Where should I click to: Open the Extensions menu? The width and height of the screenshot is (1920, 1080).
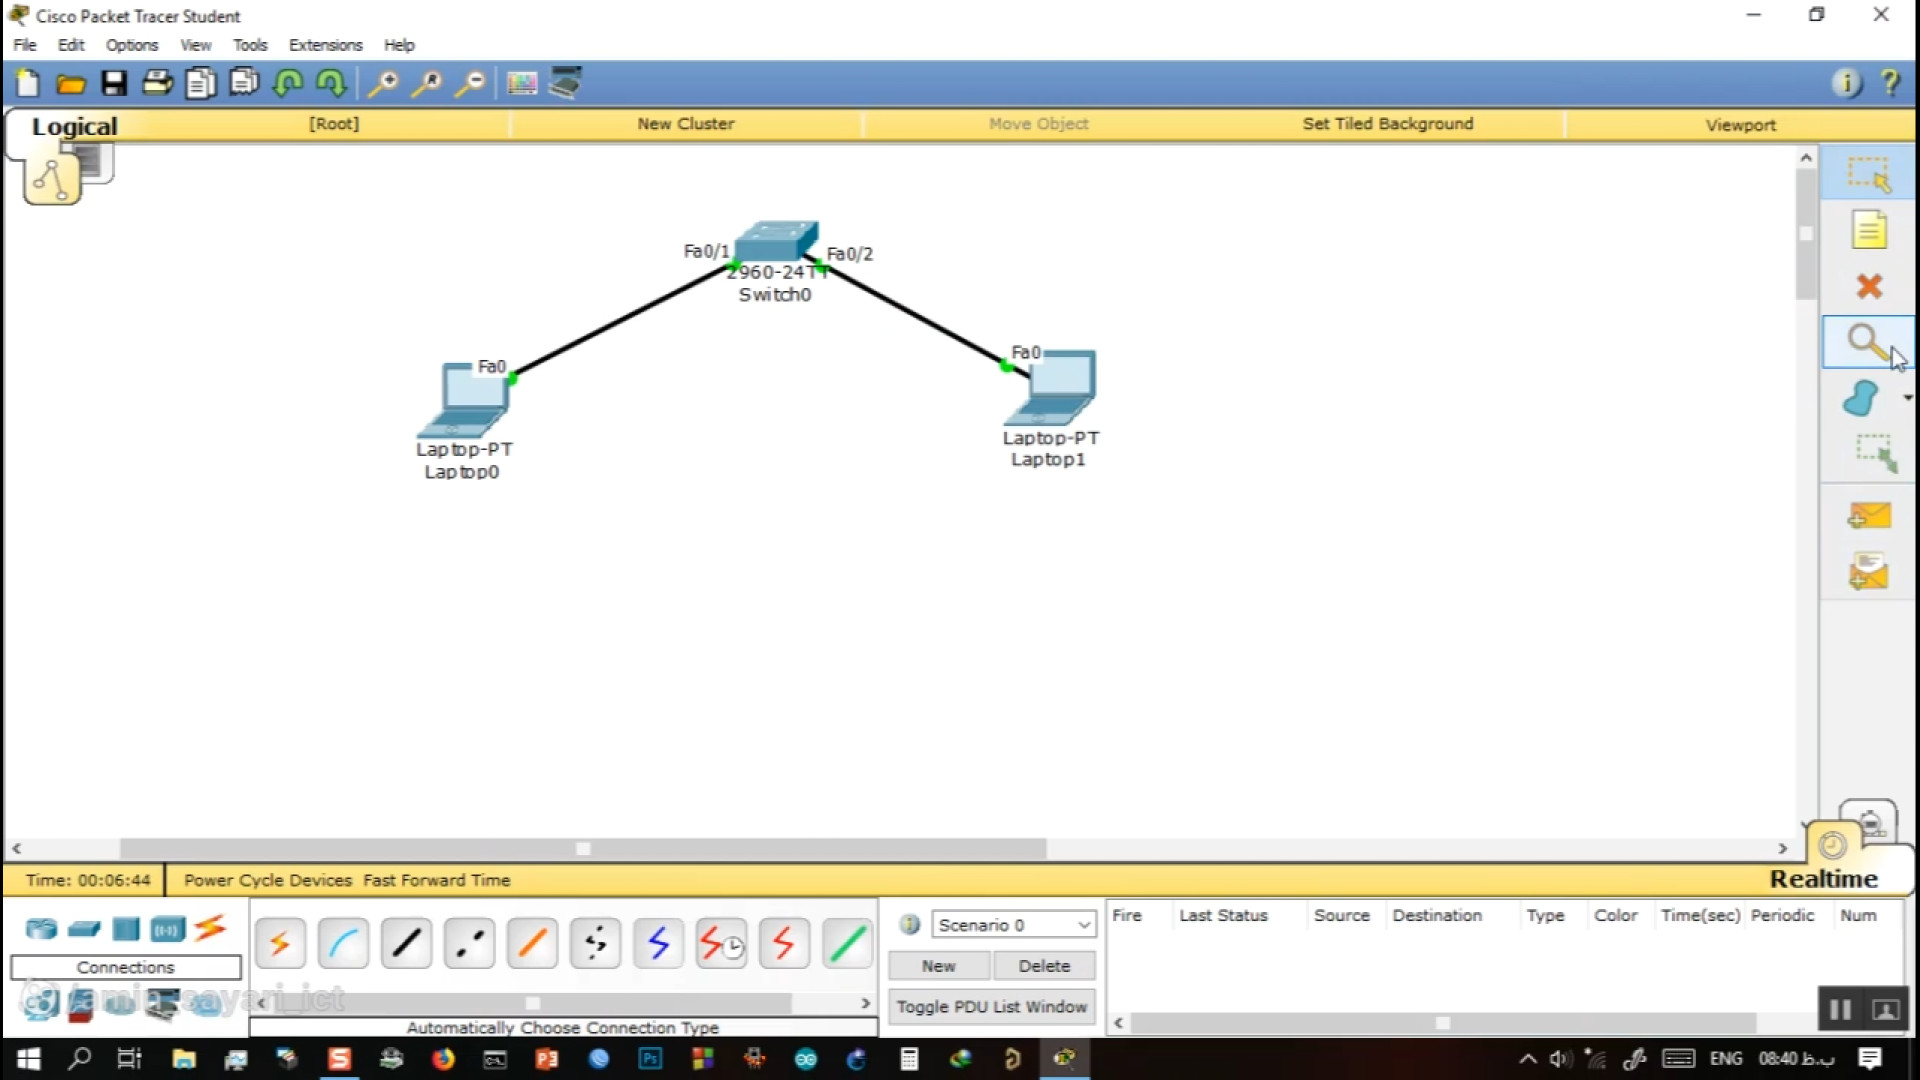click(x=326, y=45)
